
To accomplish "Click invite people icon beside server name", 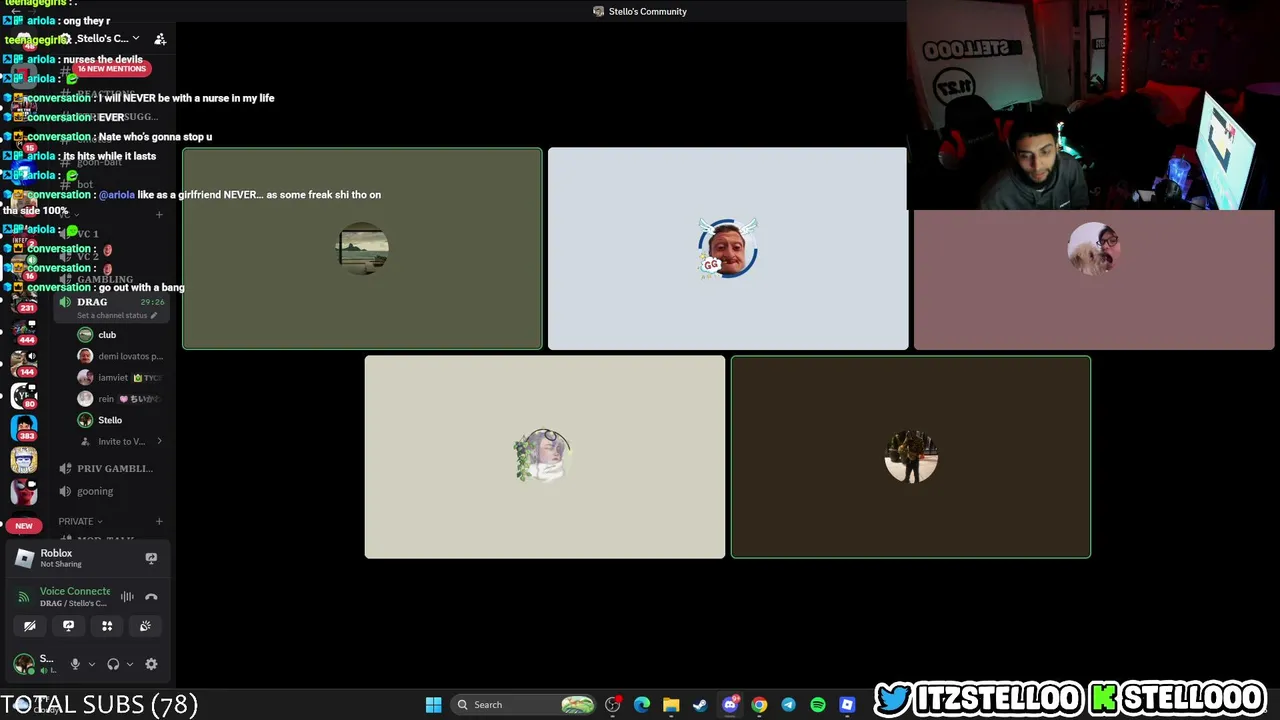I will (x=160, y=39).
